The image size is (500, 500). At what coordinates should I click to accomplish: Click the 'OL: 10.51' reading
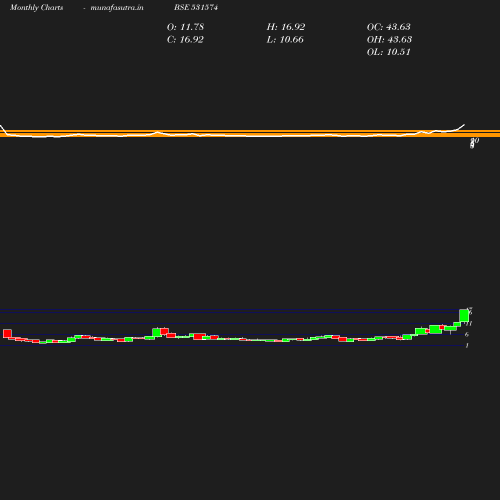pos(389,52)
